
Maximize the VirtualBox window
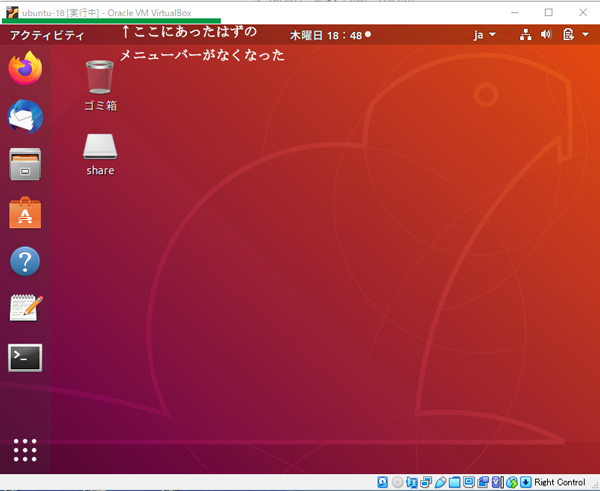(548, 12)
